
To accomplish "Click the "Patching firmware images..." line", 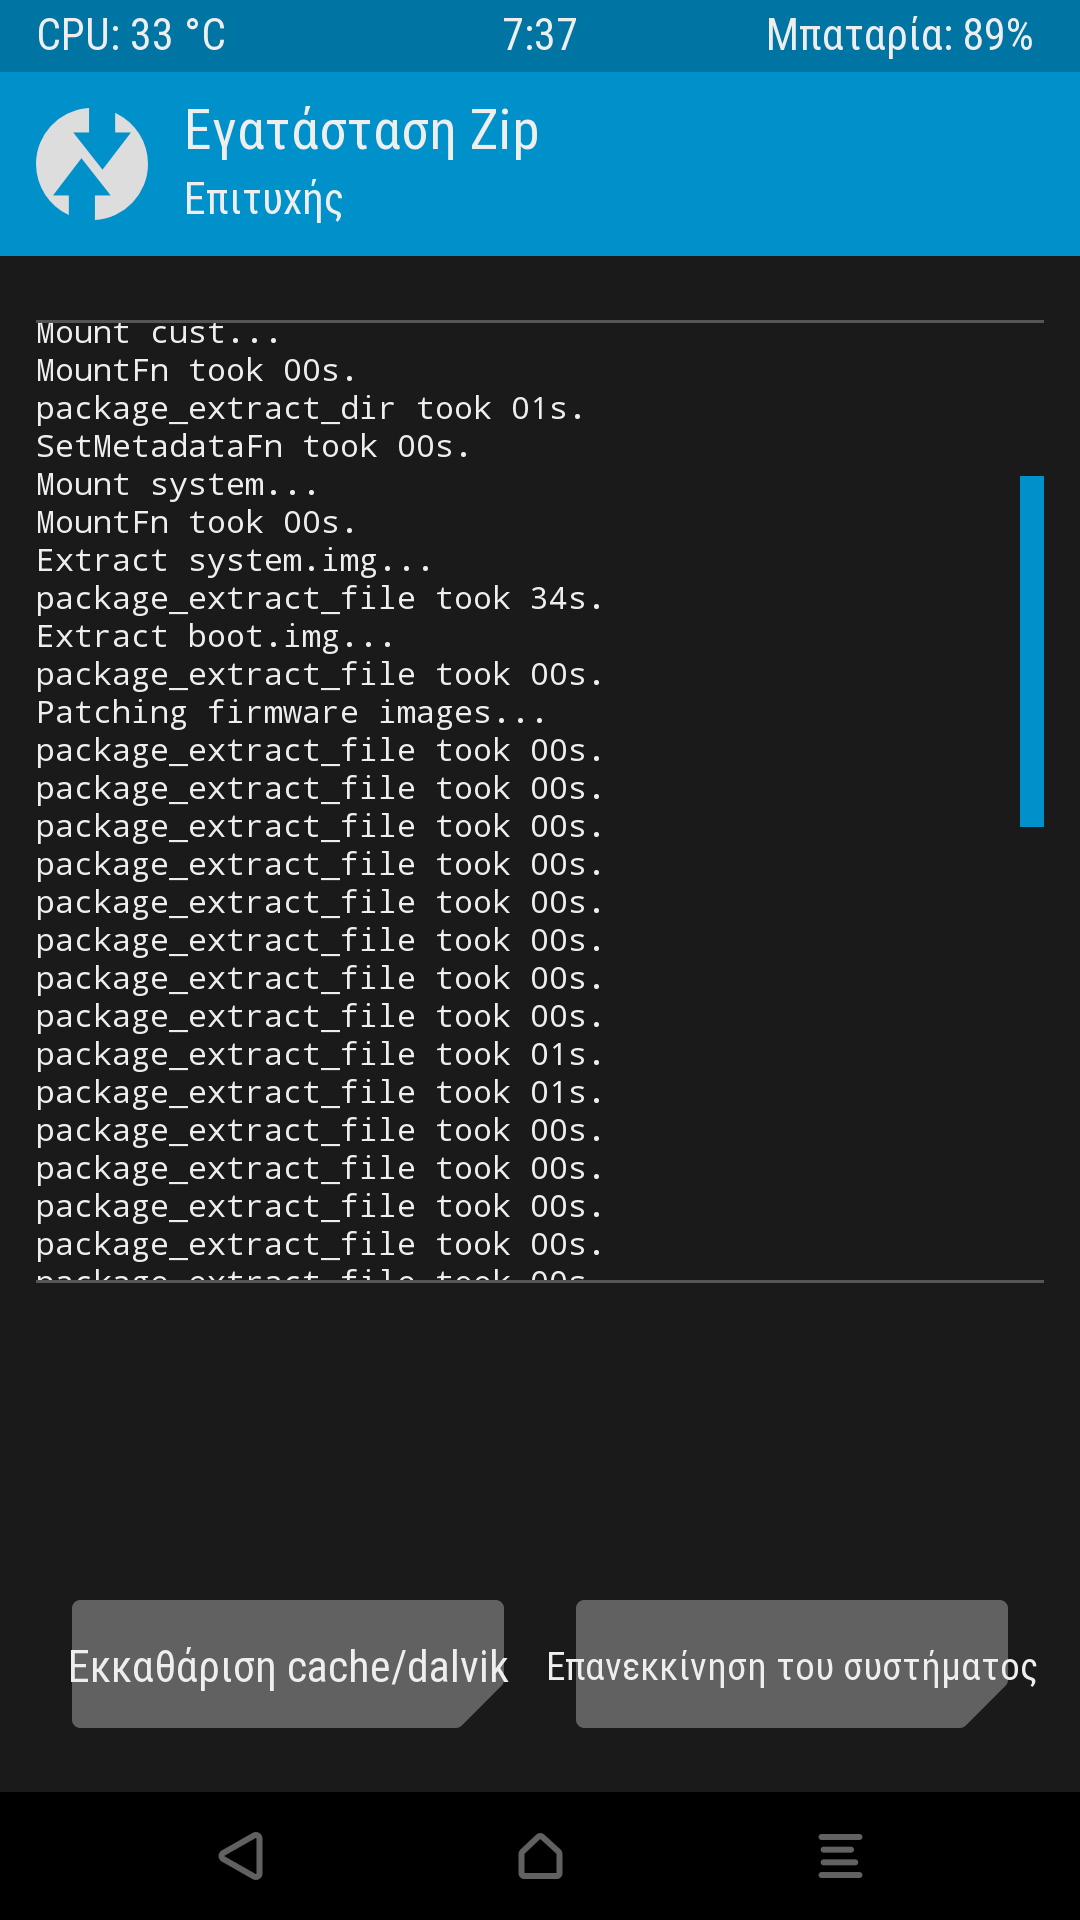I will (291, 713).
